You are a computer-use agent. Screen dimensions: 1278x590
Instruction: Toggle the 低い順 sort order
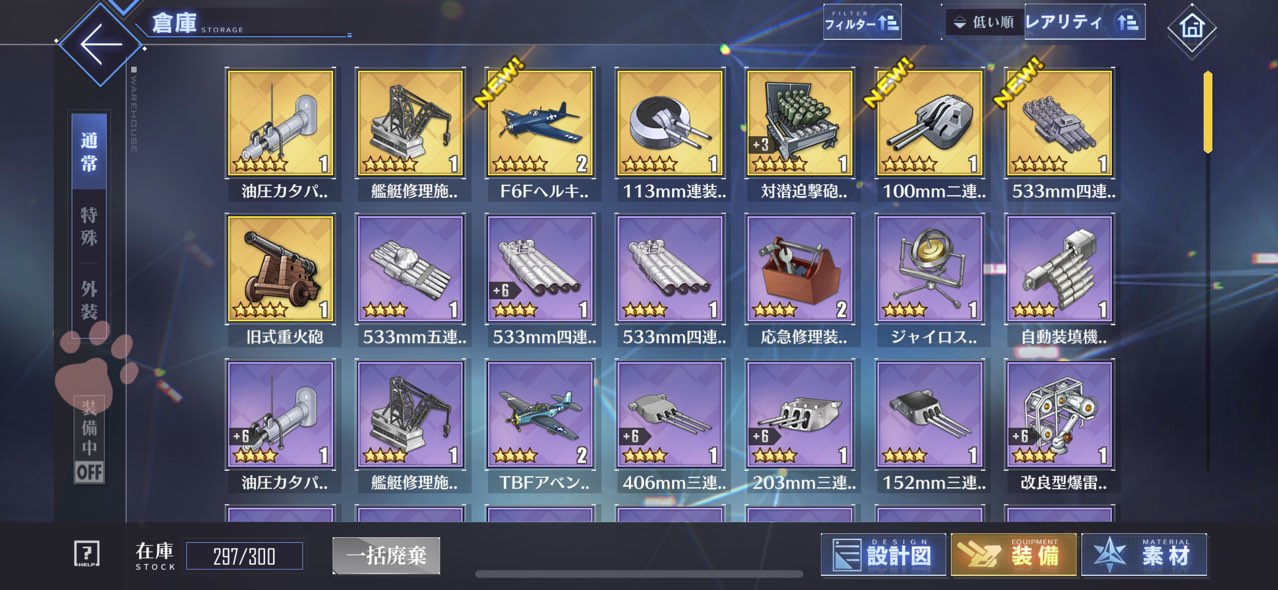[x=984, y=22]
